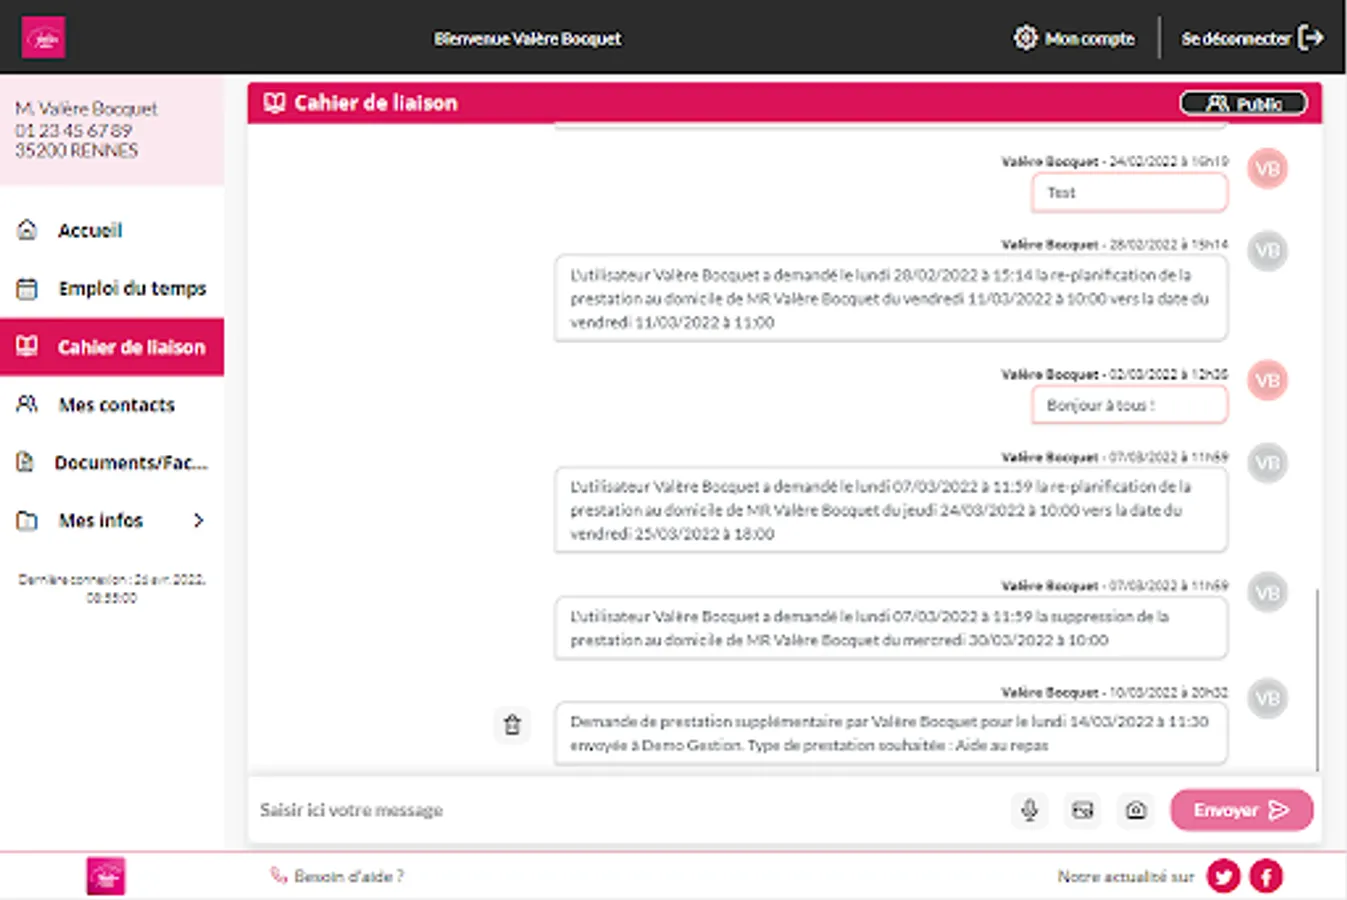
Task: Click the home icon beside Accueil
Action: click(27, 230)
